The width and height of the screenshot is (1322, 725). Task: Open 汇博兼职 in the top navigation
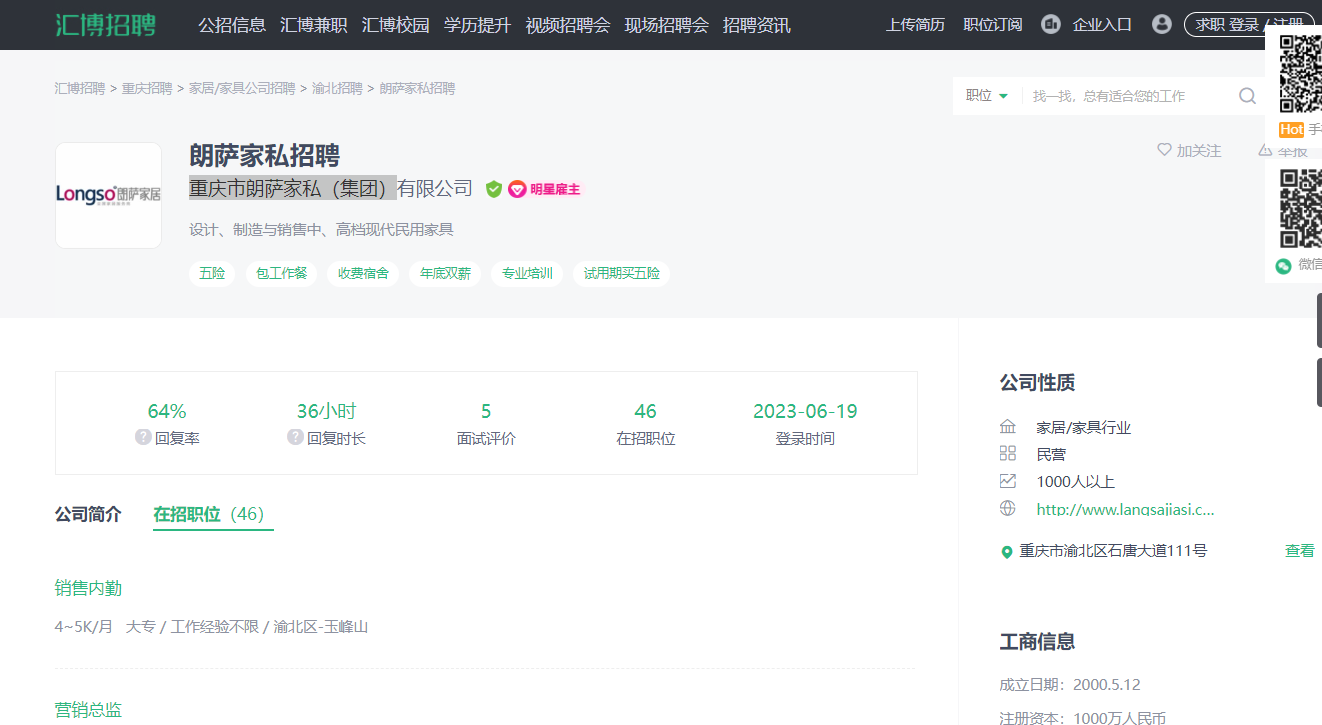(314, 25)
